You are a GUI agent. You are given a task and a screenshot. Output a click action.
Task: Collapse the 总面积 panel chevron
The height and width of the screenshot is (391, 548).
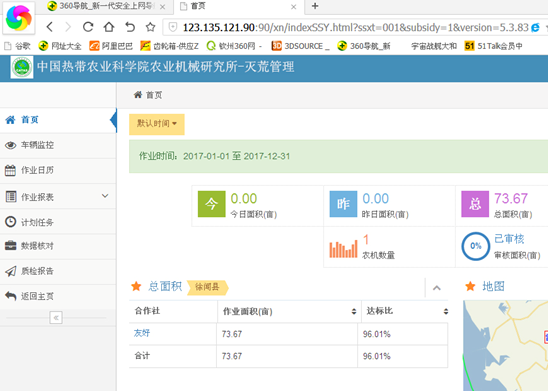pos(437,288)
